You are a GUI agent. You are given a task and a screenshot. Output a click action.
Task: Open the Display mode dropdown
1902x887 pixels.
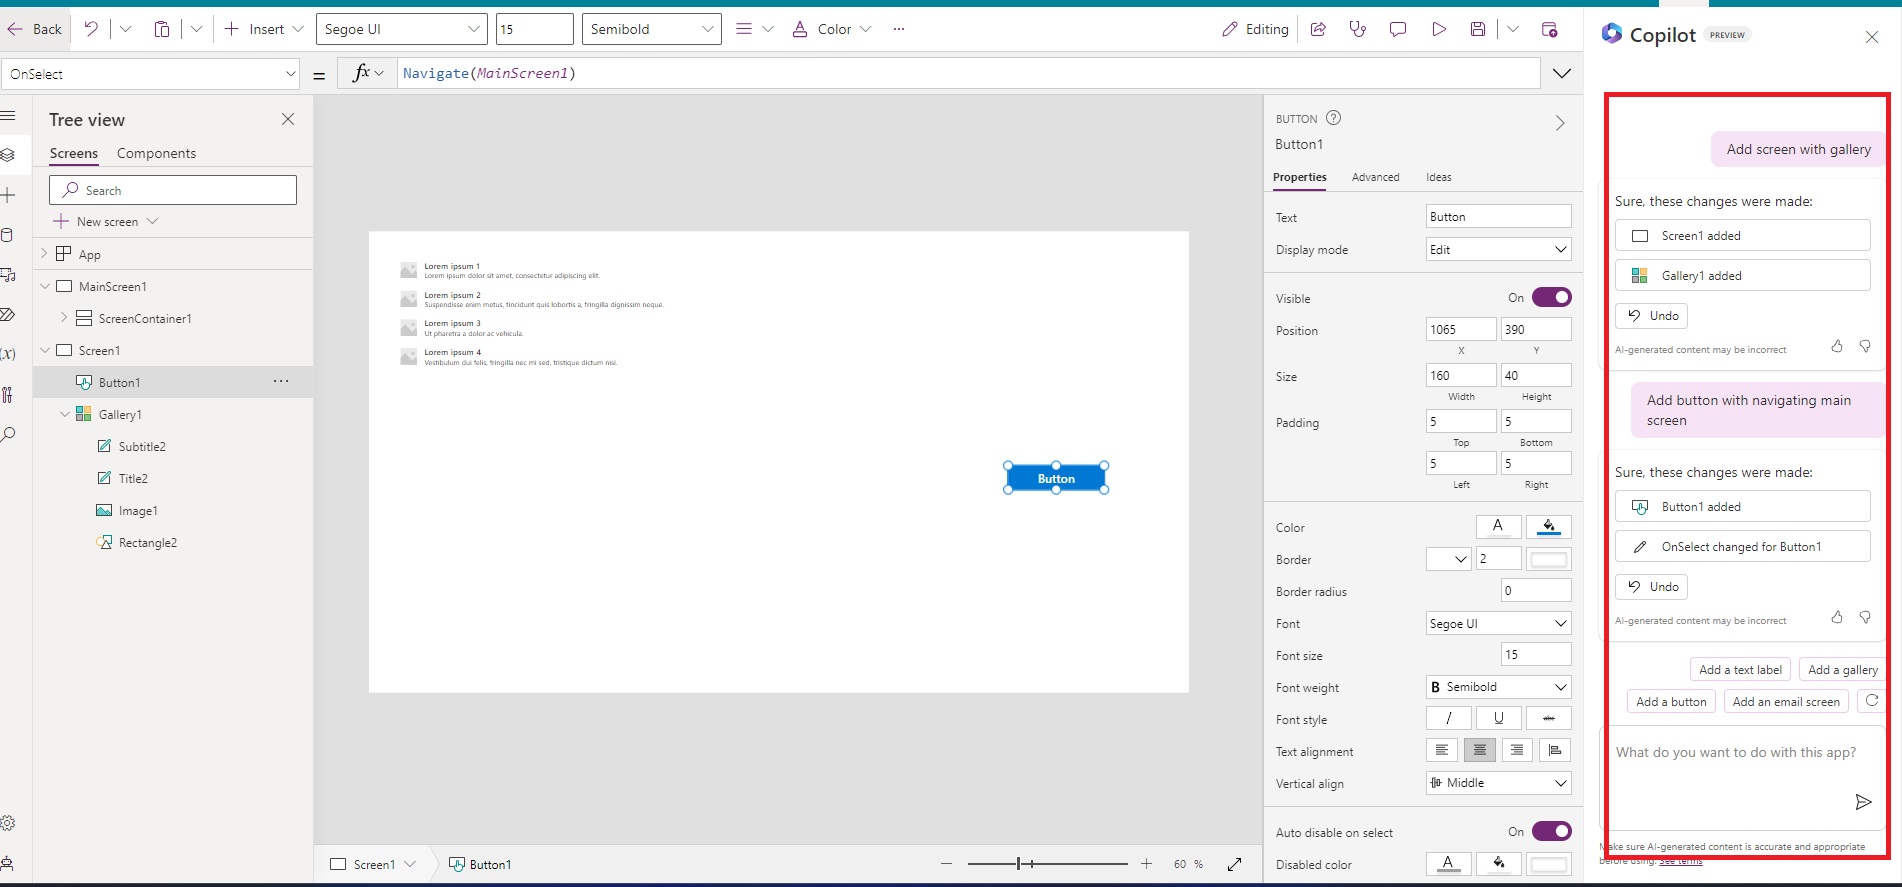1498,250
